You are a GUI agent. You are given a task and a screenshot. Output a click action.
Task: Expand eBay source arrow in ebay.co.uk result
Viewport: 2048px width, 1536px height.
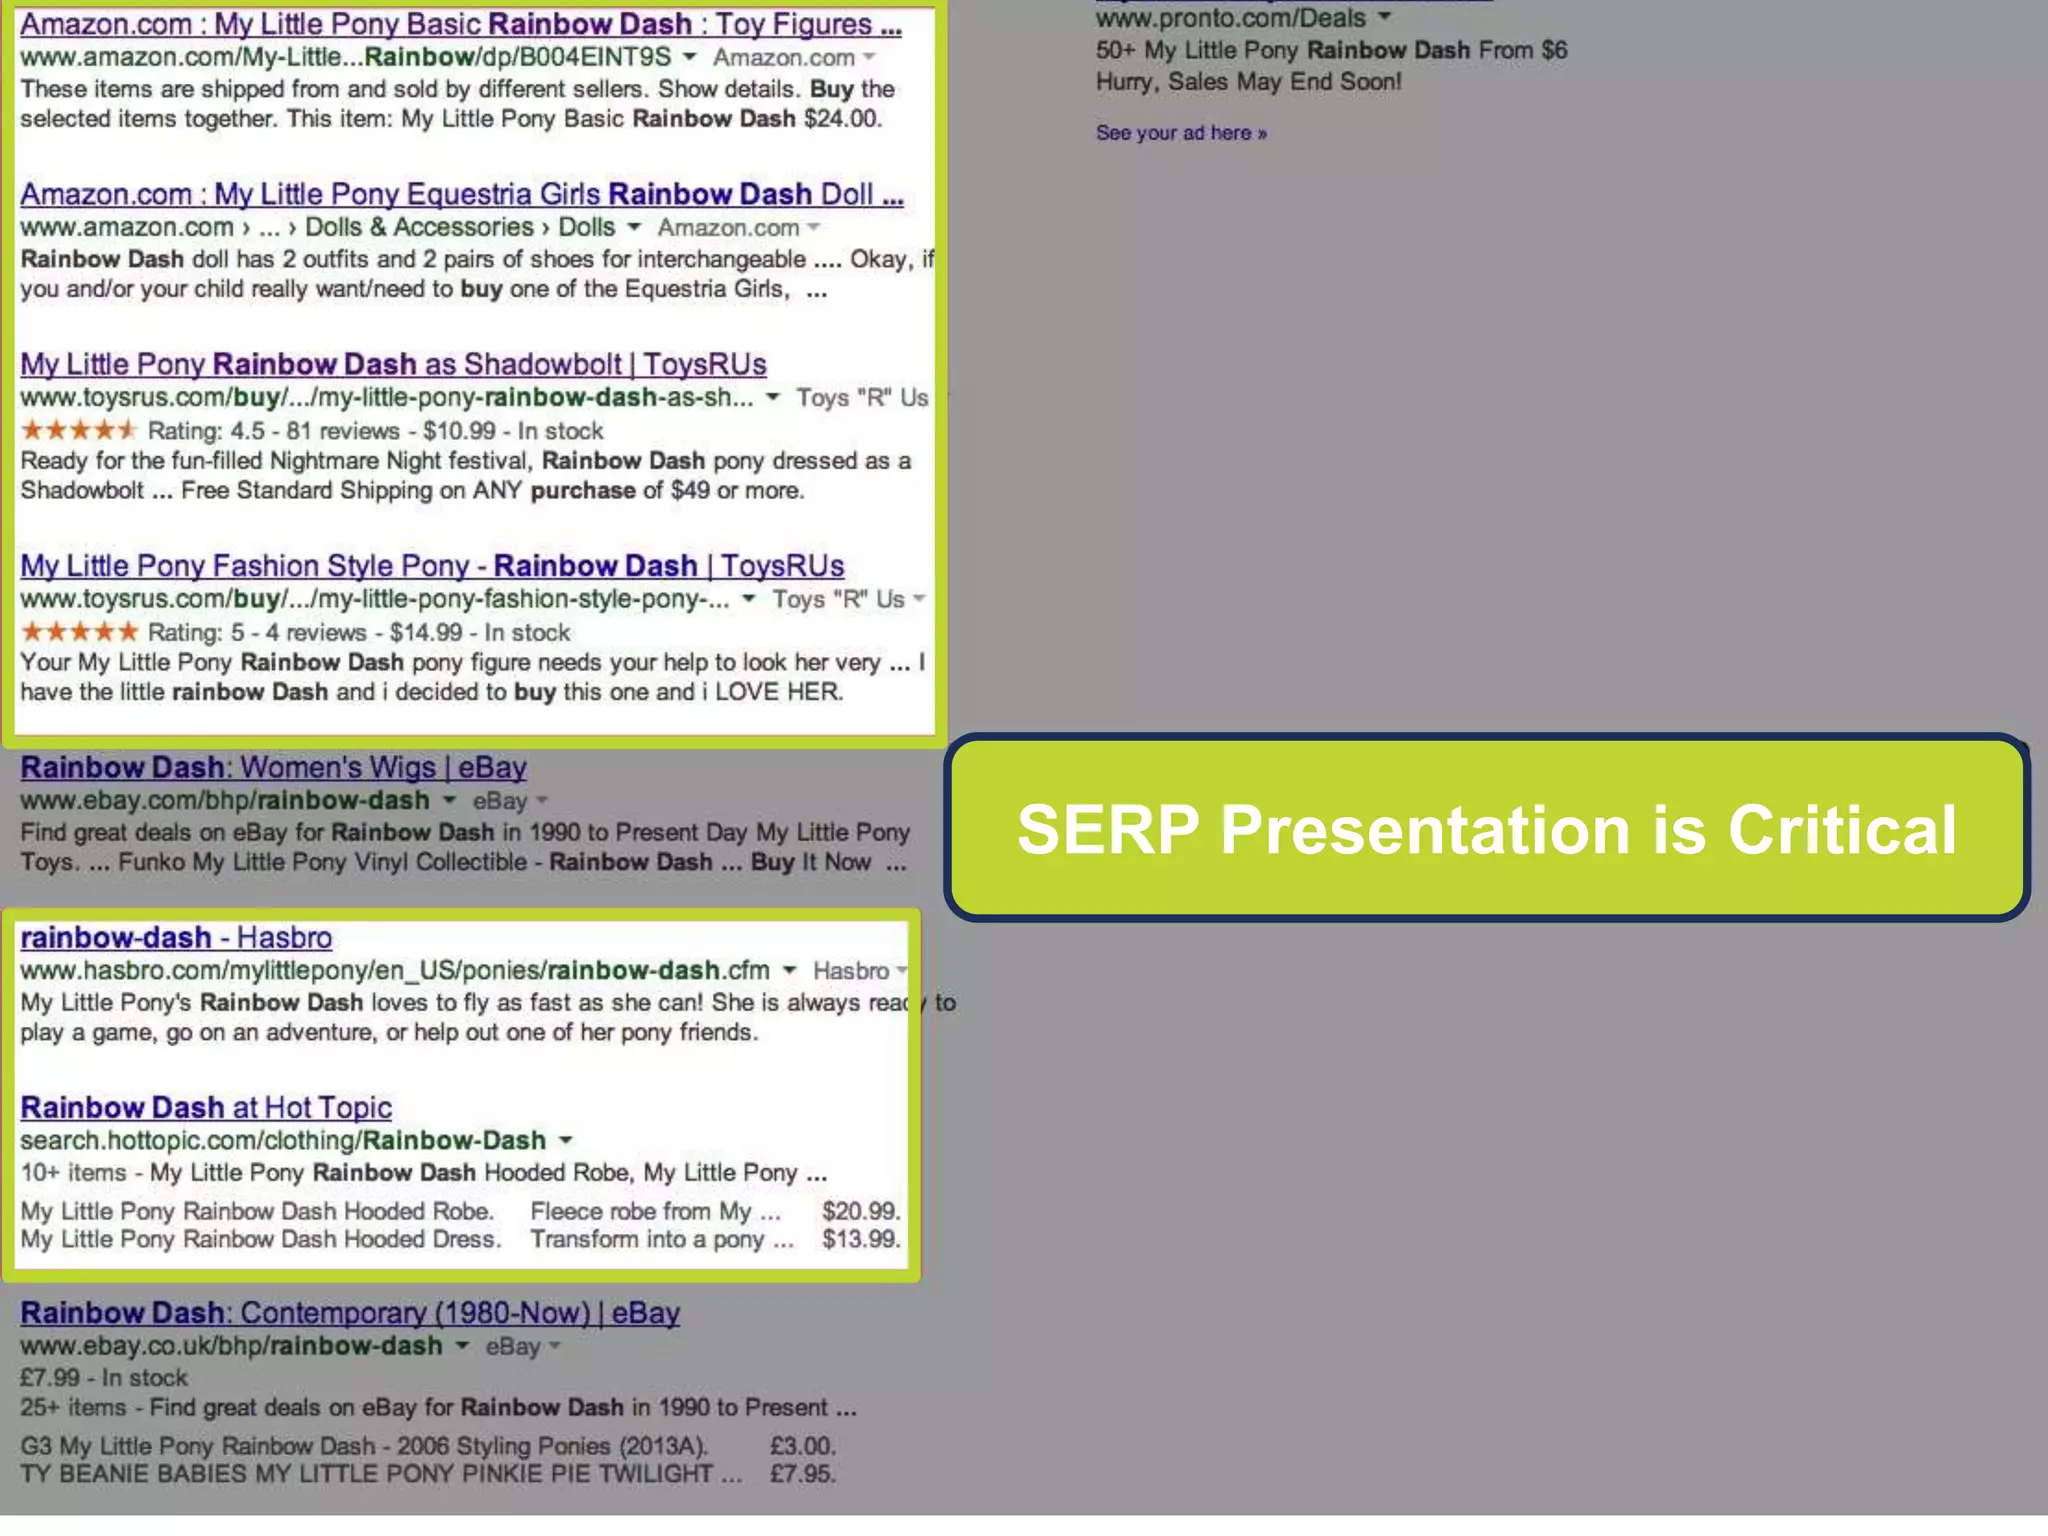[x=555, y=1346]
